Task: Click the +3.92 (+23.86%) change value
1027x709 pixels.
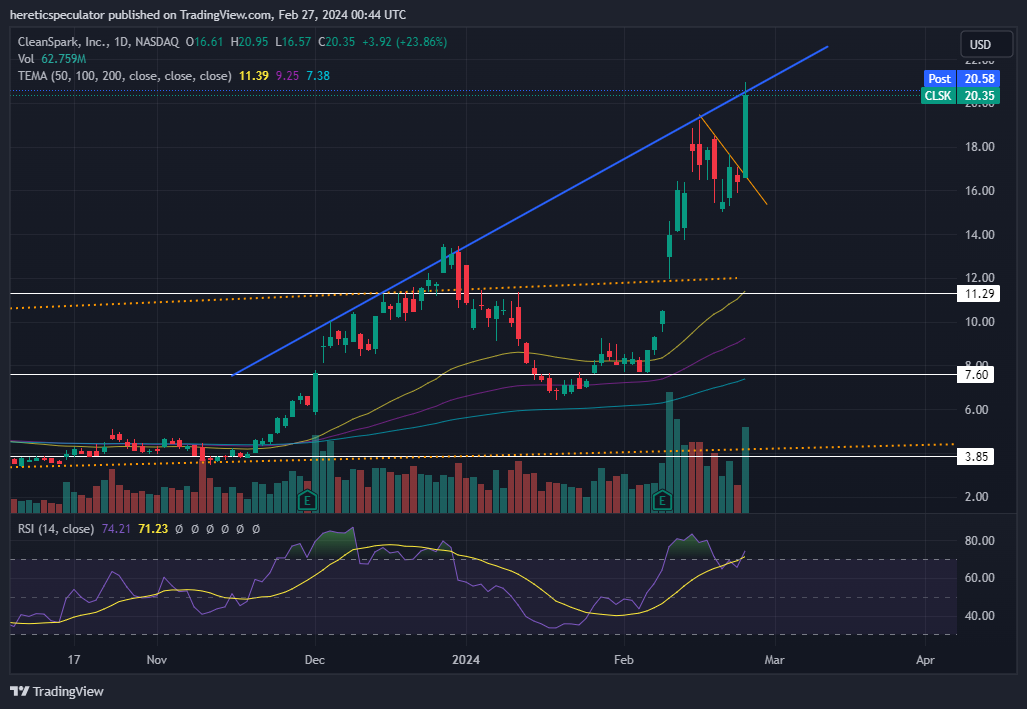Action: click(404, 42)
